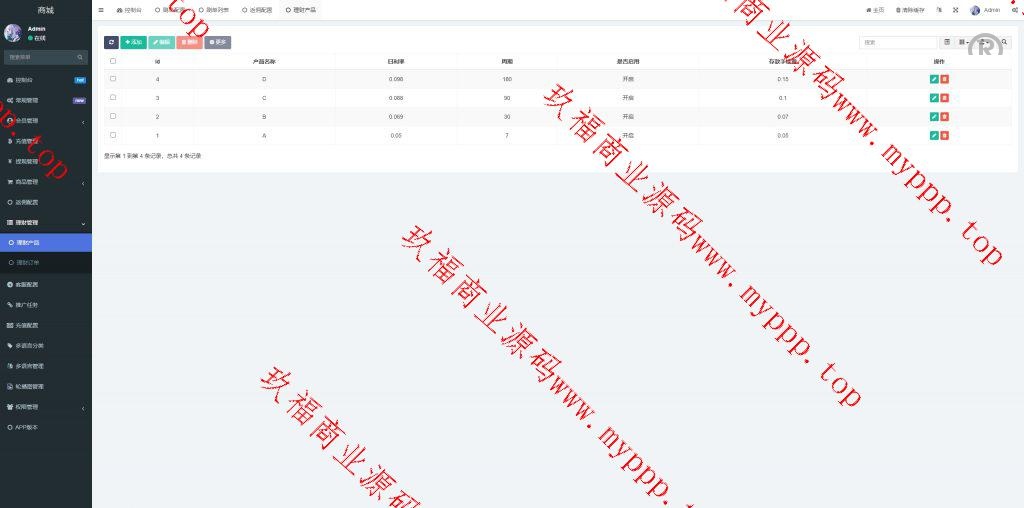Click the red delete icon for product A

click(944, 135)
